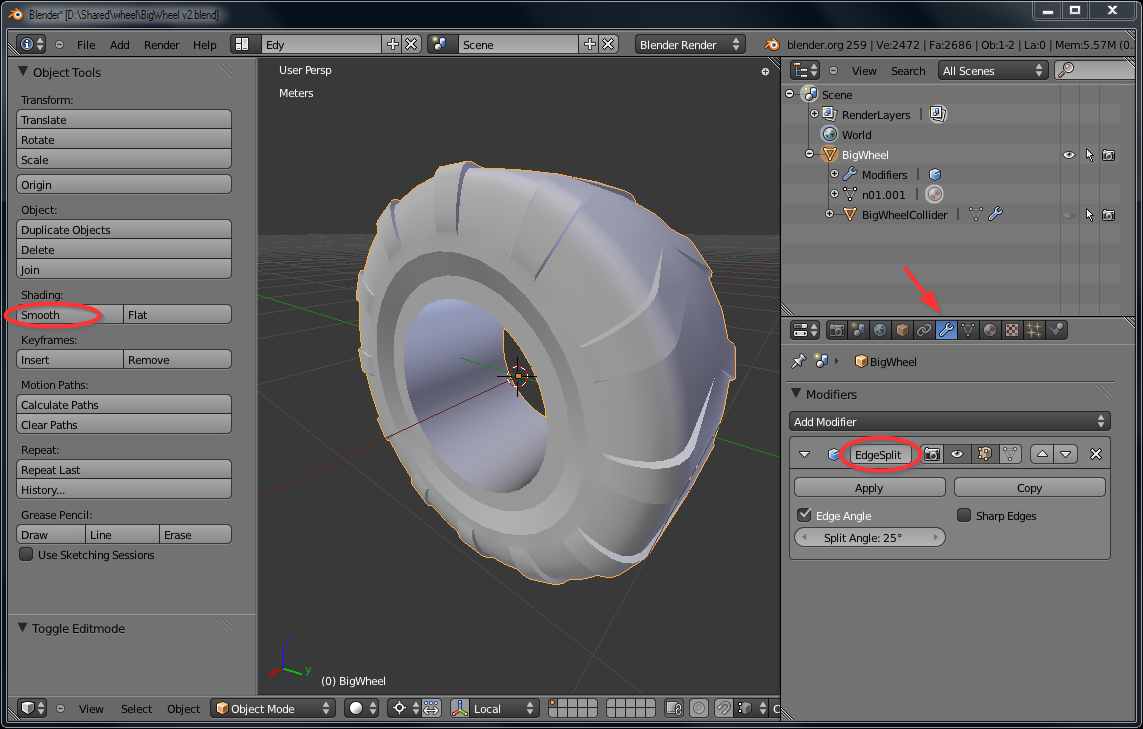The image size is (1143, 729).
Task: Open the Particles sparkle properties tab
Action: [x=1034, y=330]
